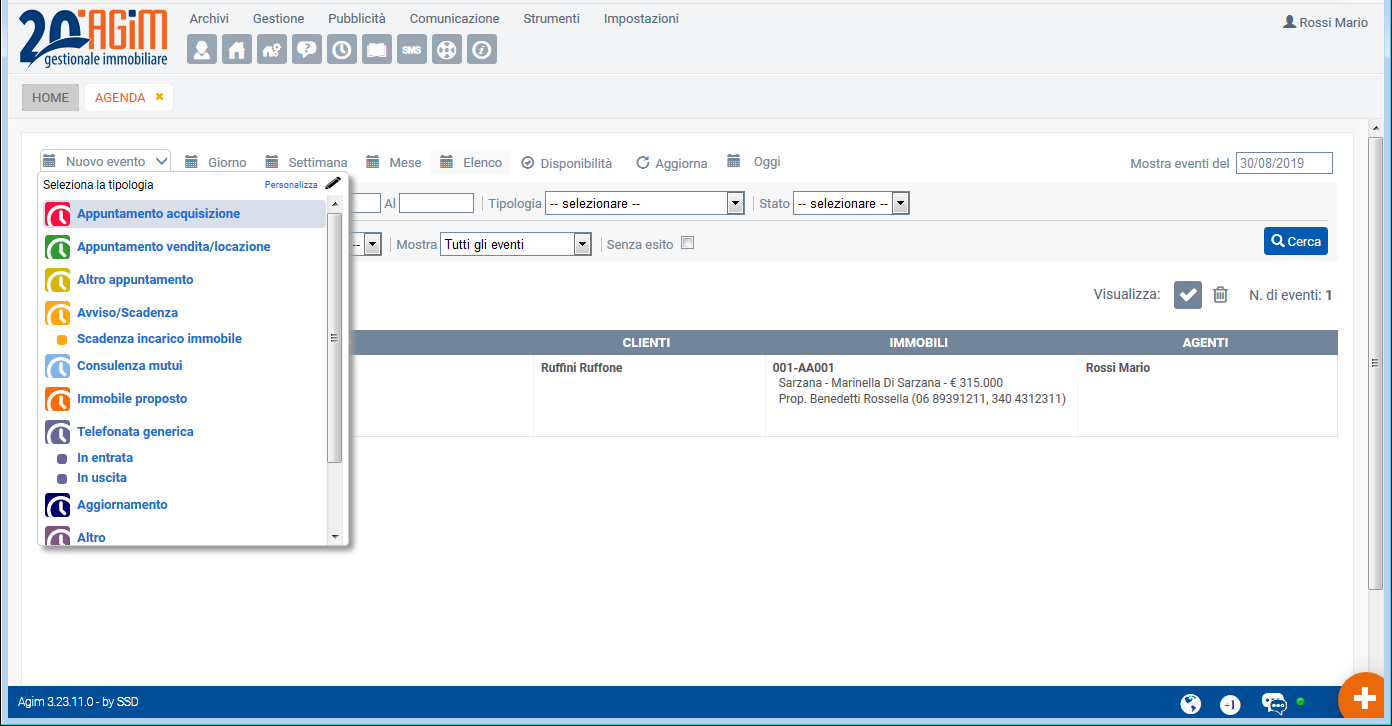Viewport: 1392px width, 726px height.
Task: Open the Strumenti menu
Action: (552, 19)
